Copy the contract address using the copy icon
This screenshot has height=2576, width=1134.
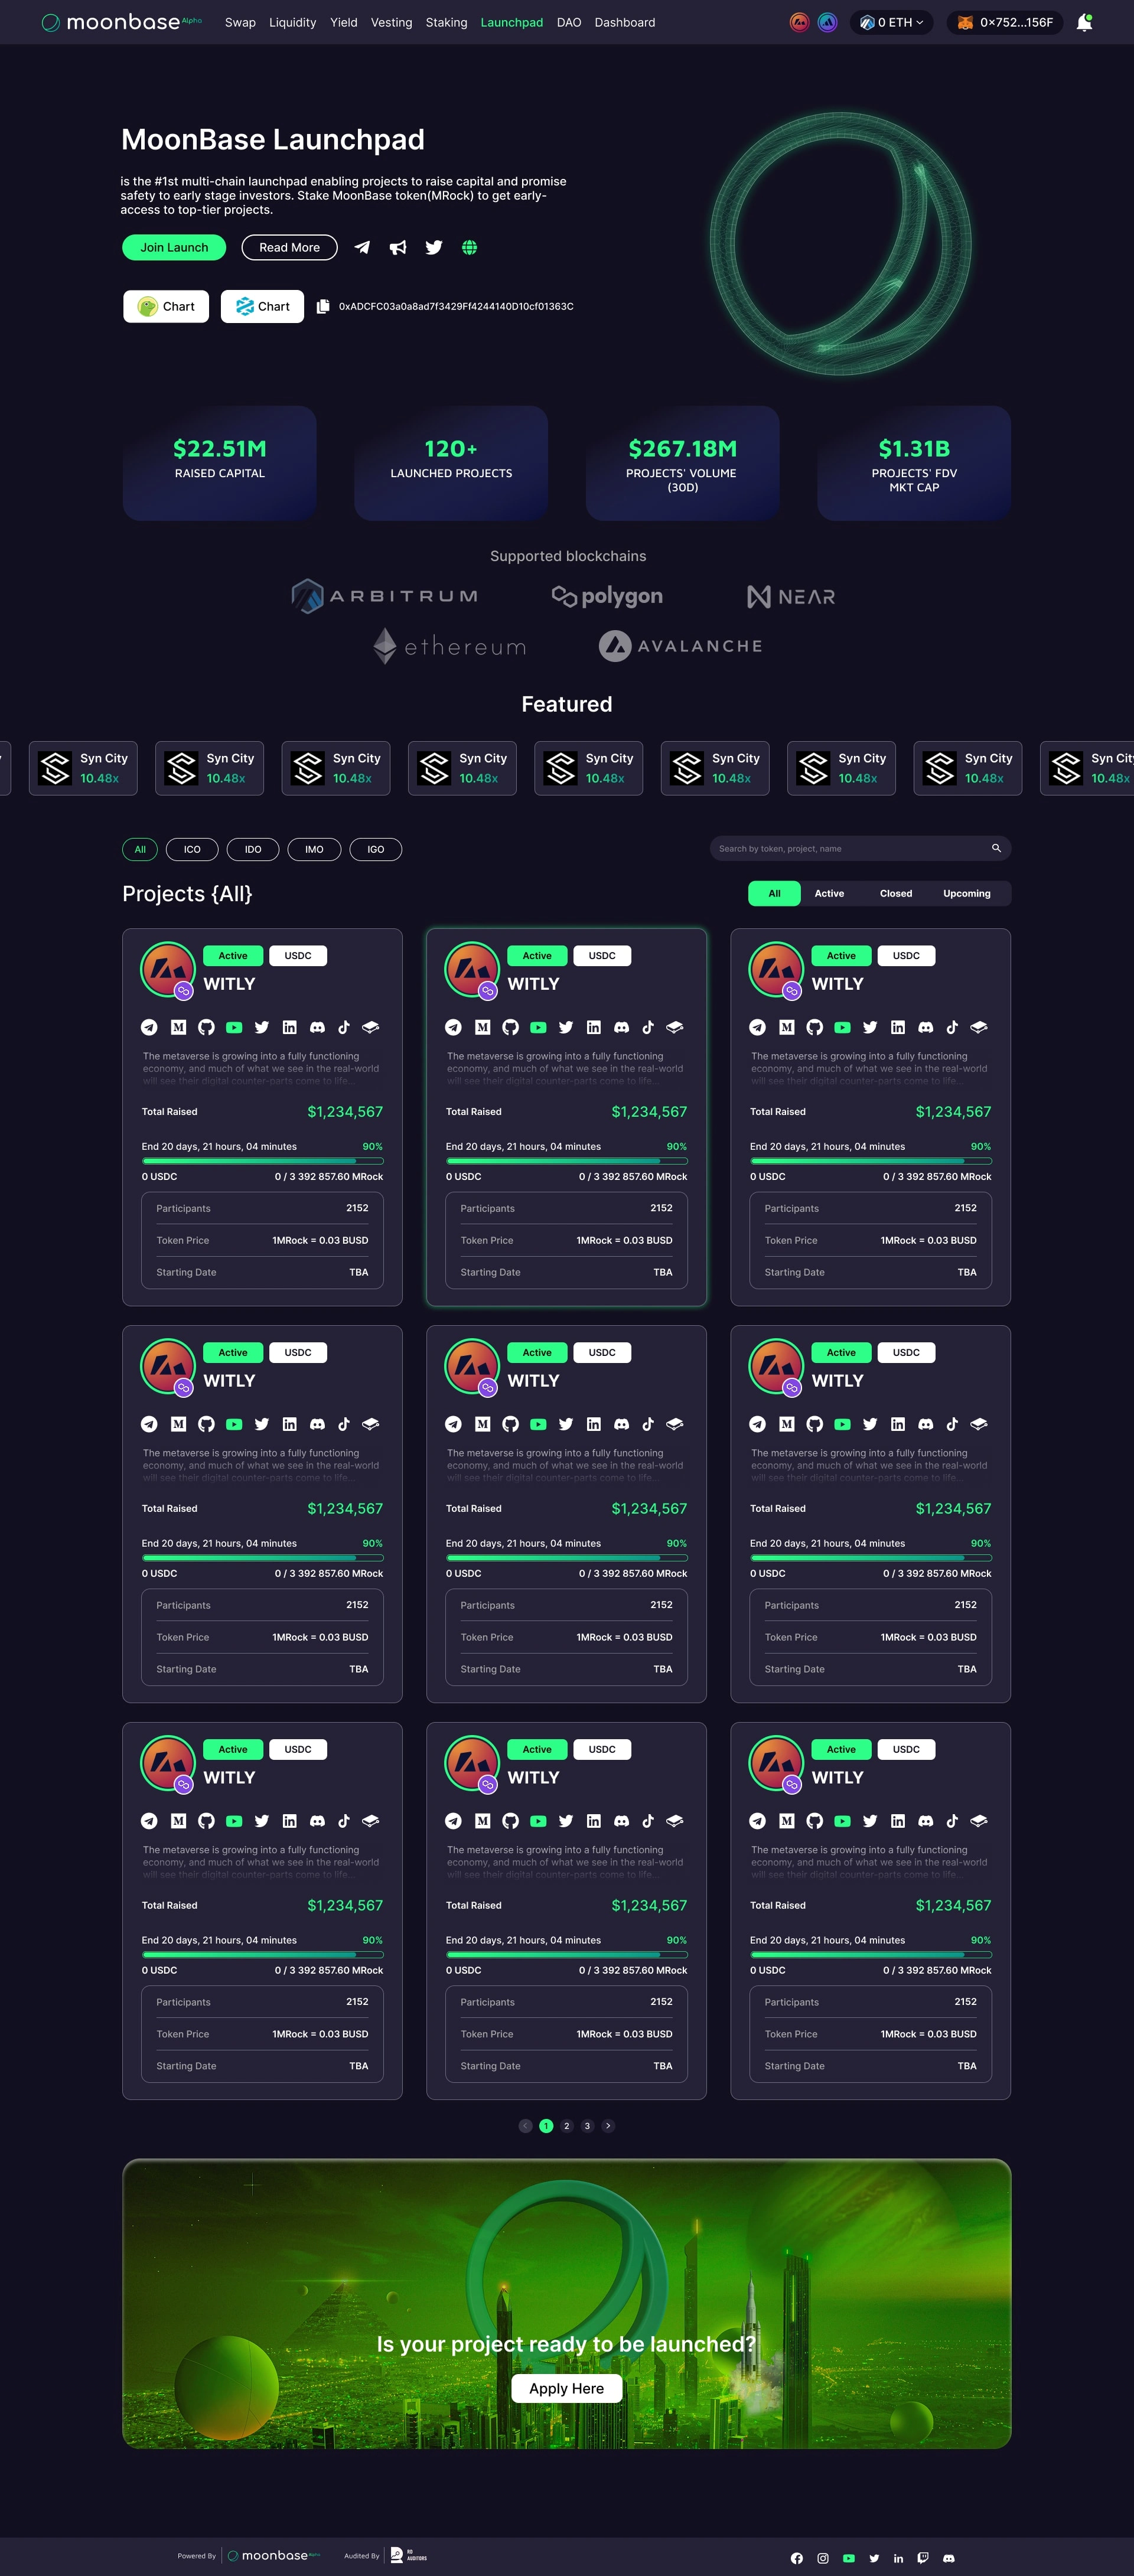tap(322, 307)
